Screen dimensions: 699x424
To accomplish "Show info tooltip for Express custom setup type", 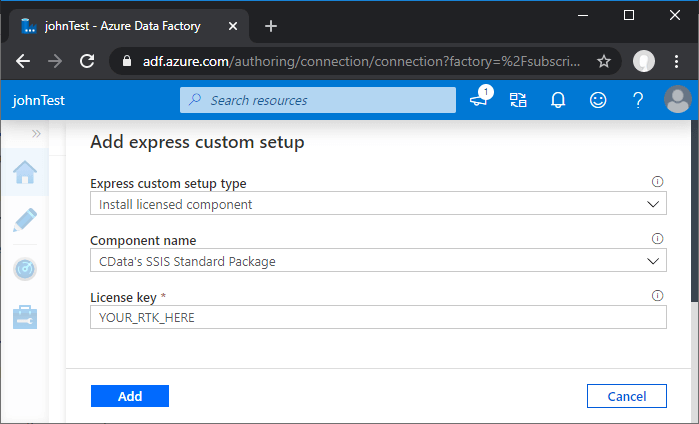I will point(658,182).
